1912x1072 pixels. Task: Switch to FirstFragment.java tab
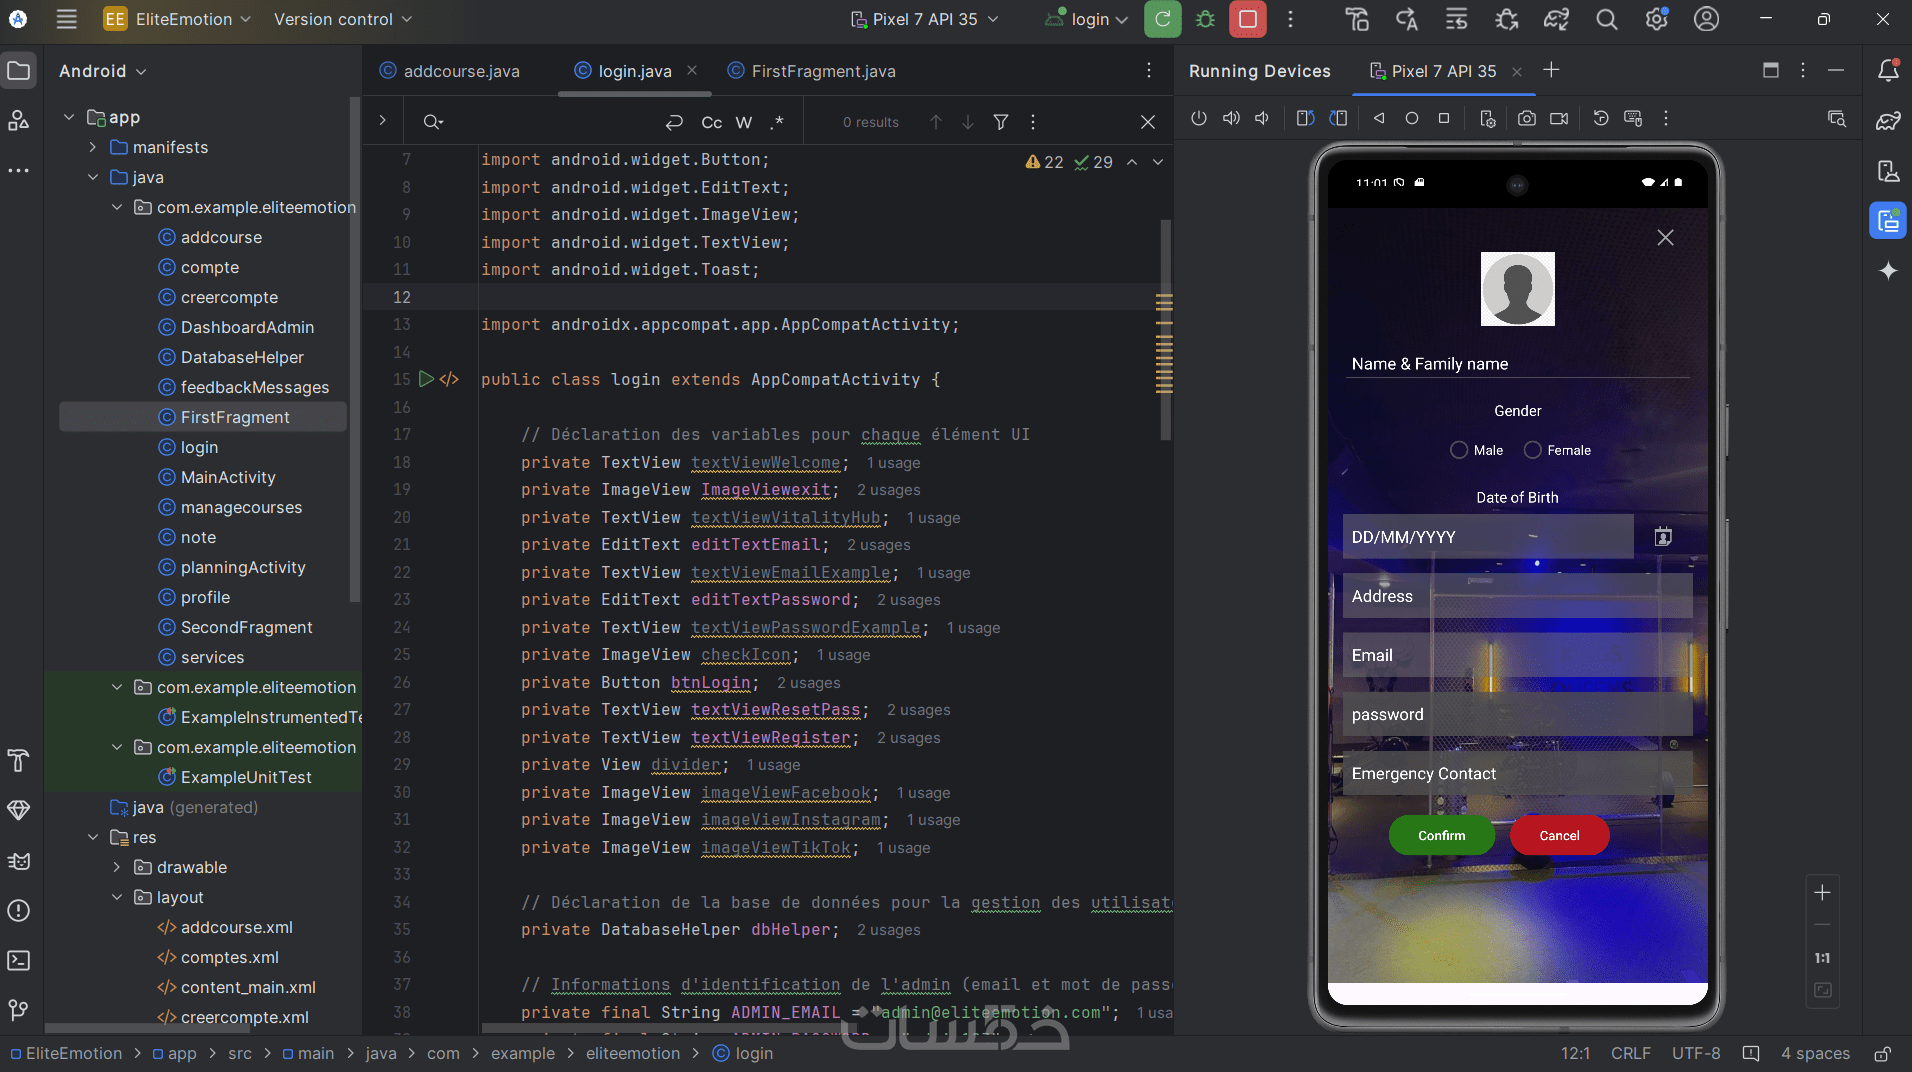(x=811, y=71)
